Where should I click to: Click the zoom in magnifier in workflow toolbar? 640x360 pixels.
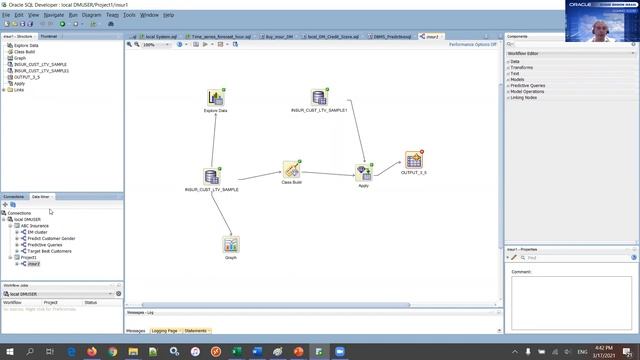tap(129, 44)
